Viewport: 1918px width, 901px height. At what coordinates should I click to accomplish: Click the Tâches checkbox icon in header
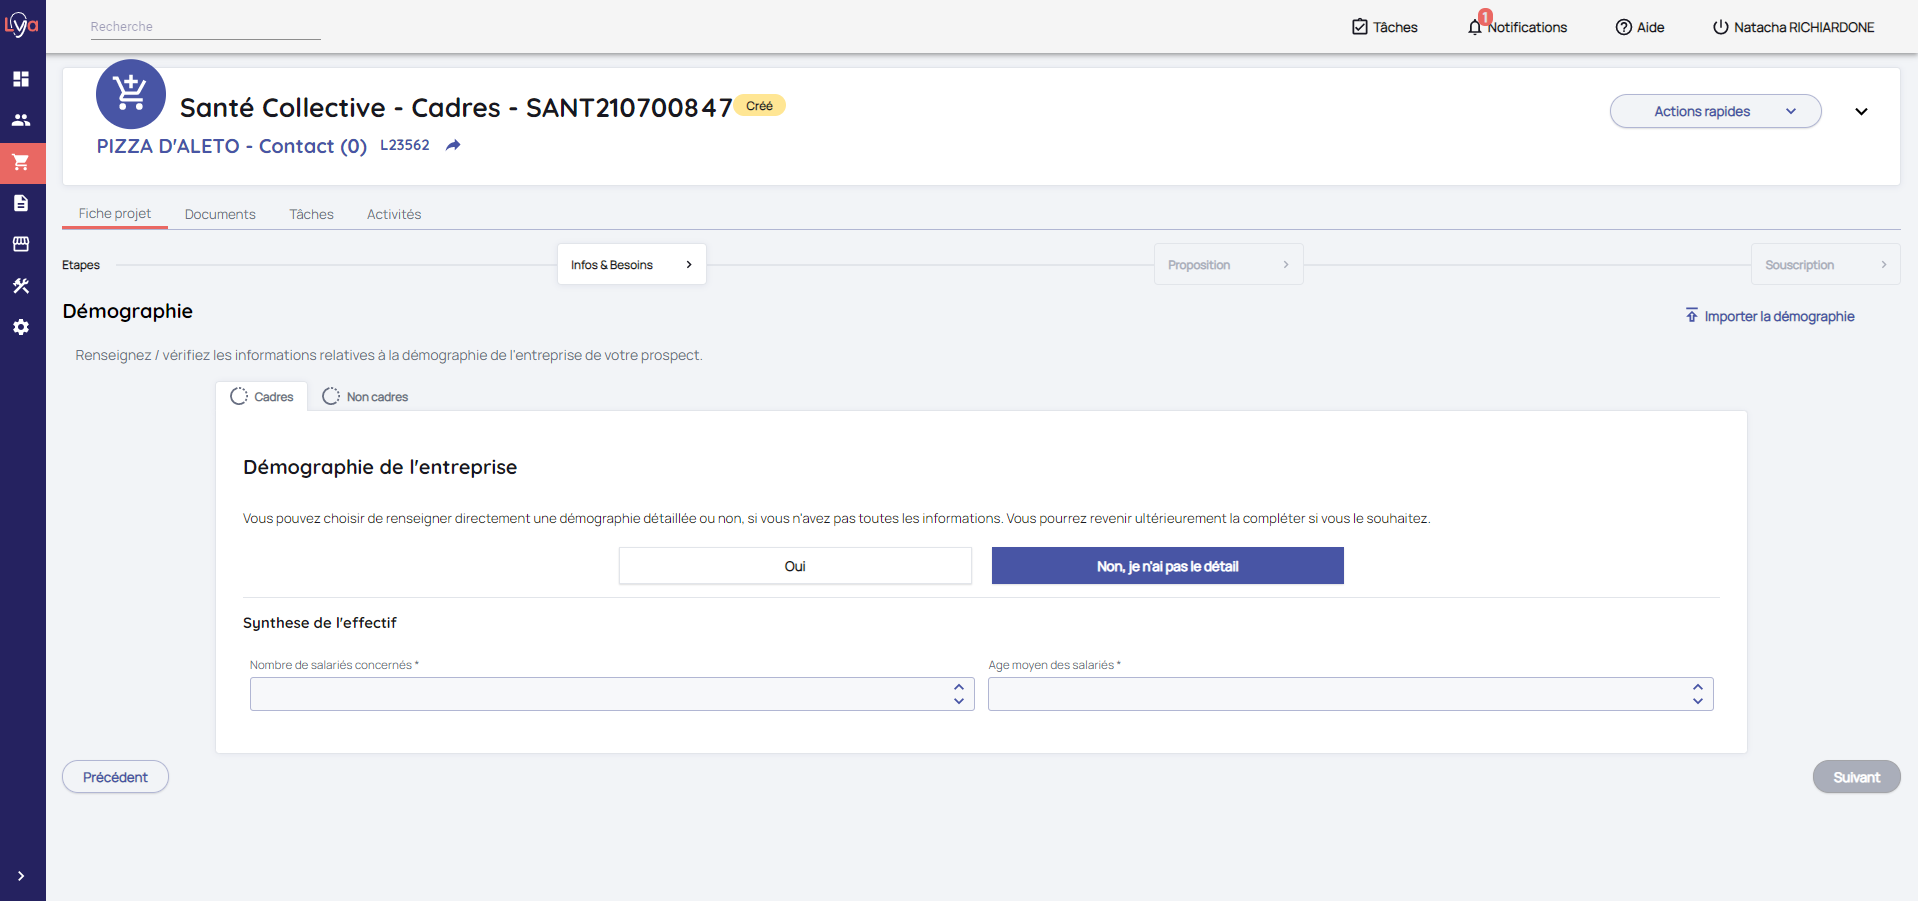(1360, 27)
